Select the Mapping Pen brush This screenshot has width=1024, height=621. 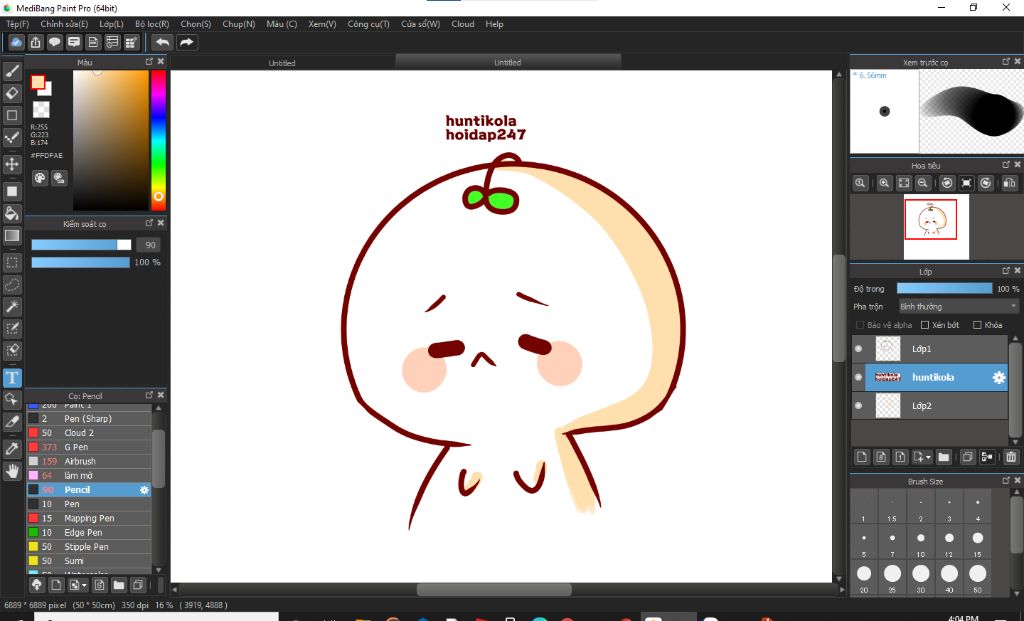[x=89, y=518]
